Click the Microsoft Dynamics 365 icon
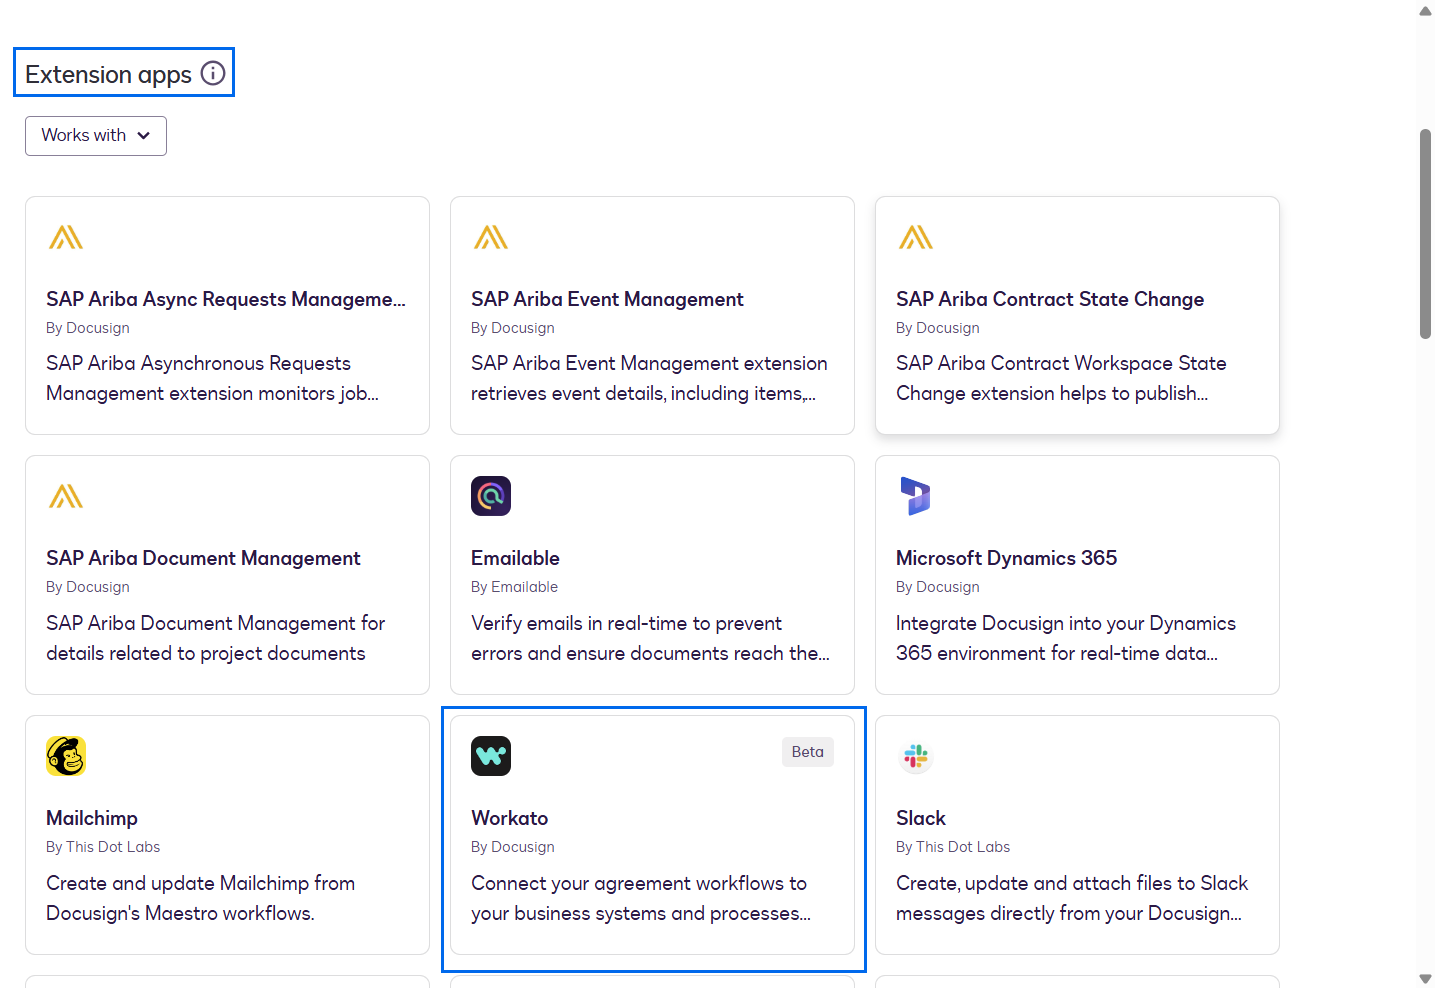 [916, 496]
